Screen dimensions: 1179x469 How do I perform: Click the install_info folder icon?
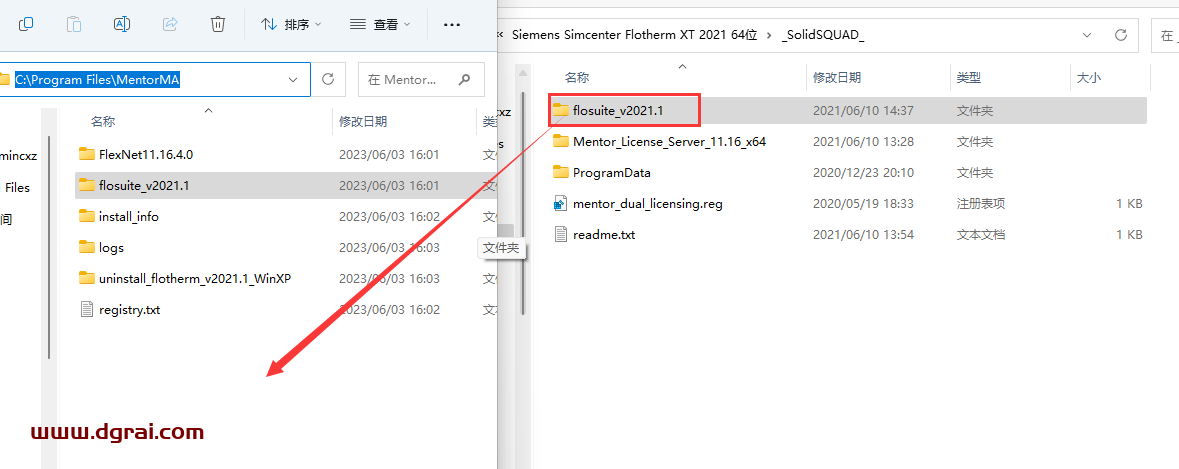tap(87, 216)
